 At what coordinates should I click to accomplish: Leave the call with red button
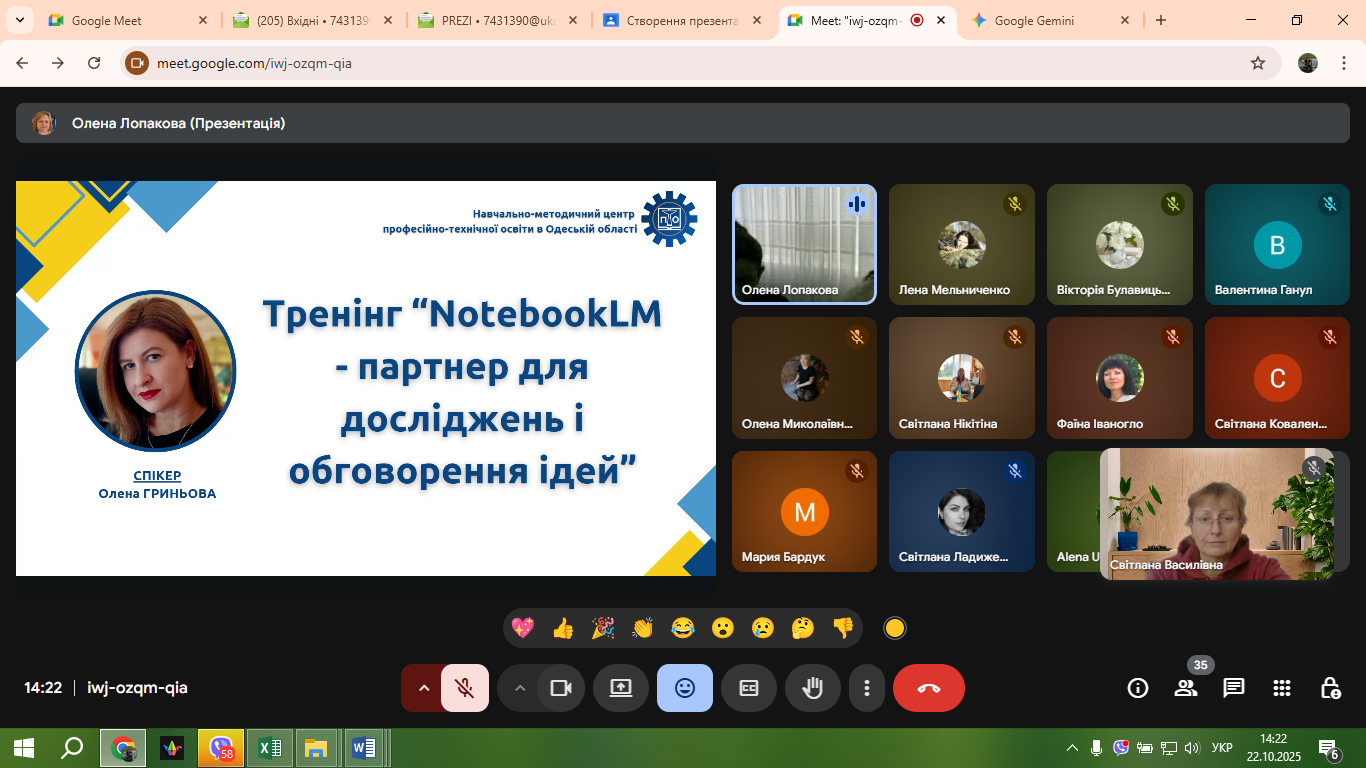(929, 688)
